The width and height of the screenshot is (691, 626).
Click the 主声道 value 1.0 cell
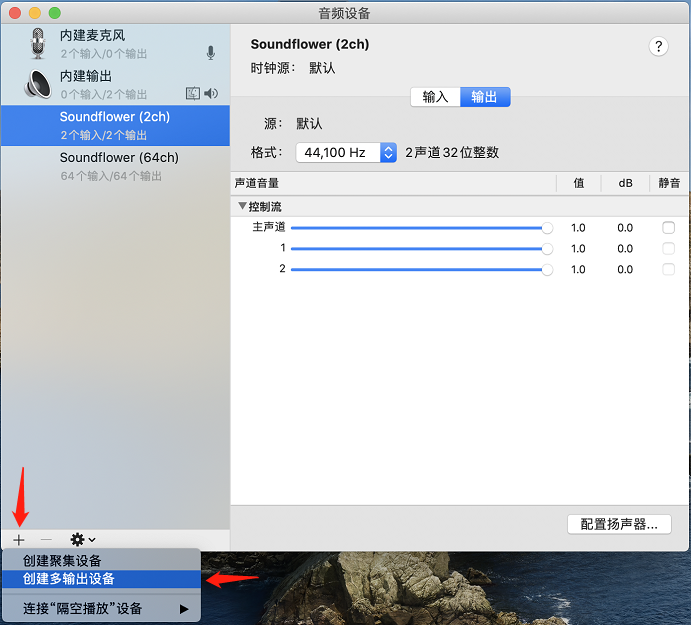[x=578, y=228]
